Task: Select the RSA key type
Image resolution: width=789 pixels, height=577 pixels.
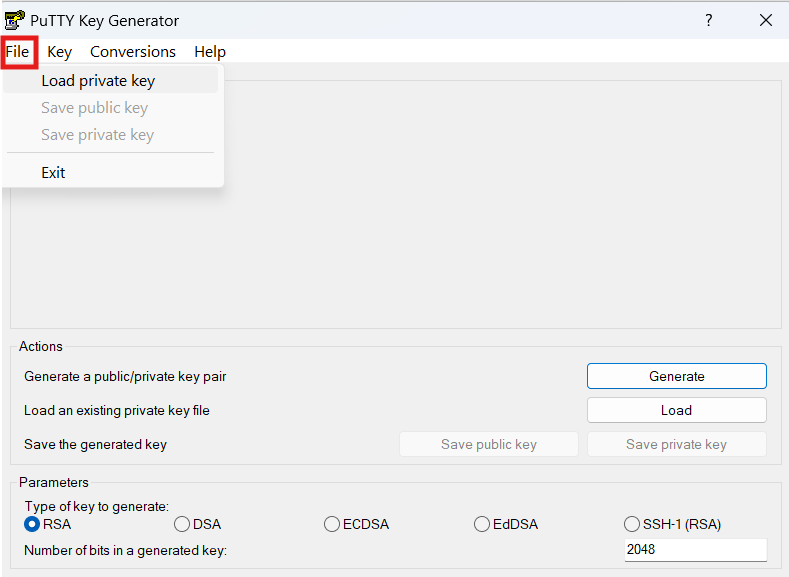Action: point(48,524)
